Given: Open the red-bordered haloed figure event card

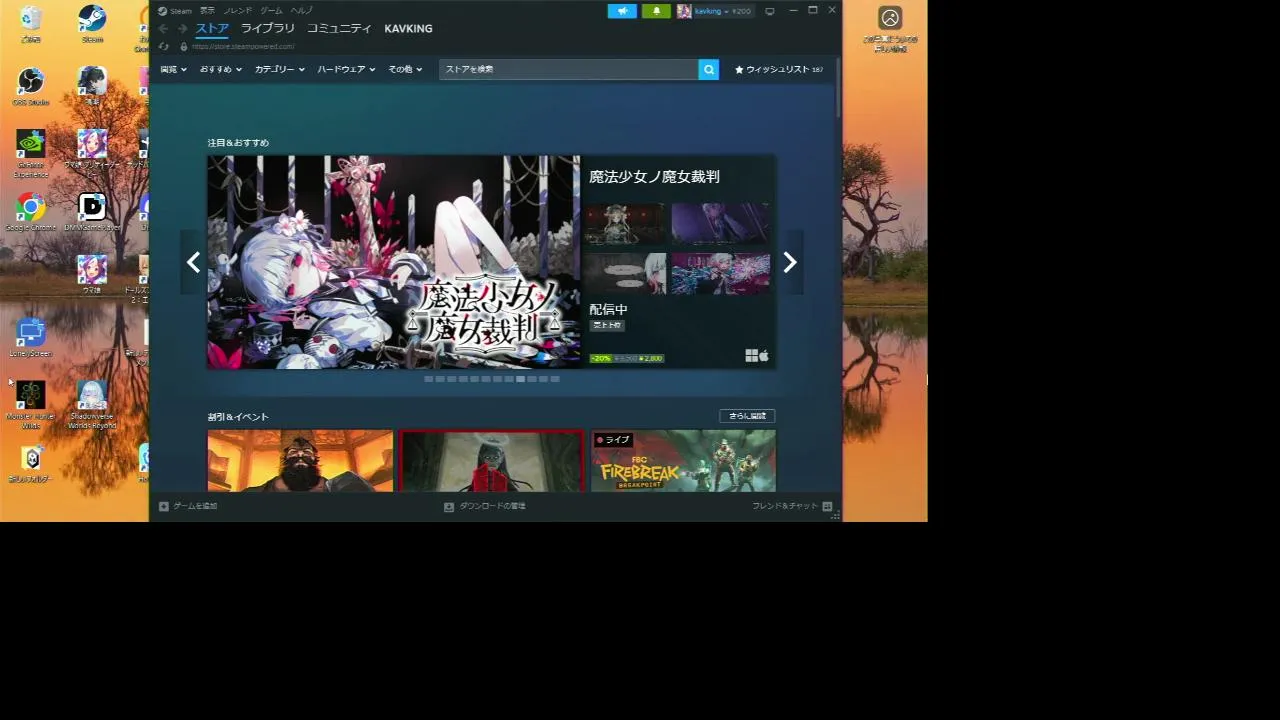Looking at the screenshot, I should (491, 461).
